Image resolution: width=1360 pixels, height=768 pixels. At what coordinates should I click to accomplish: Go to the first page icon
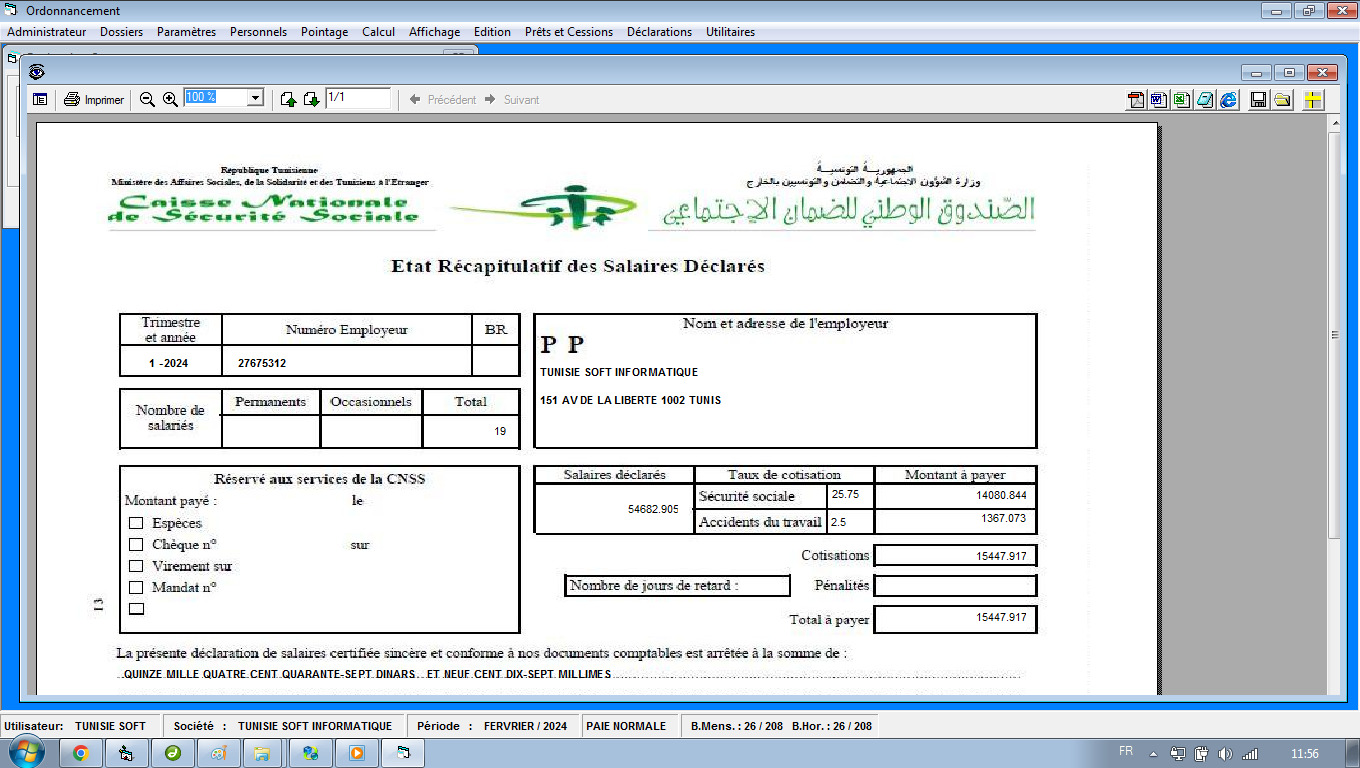(289, 99)
